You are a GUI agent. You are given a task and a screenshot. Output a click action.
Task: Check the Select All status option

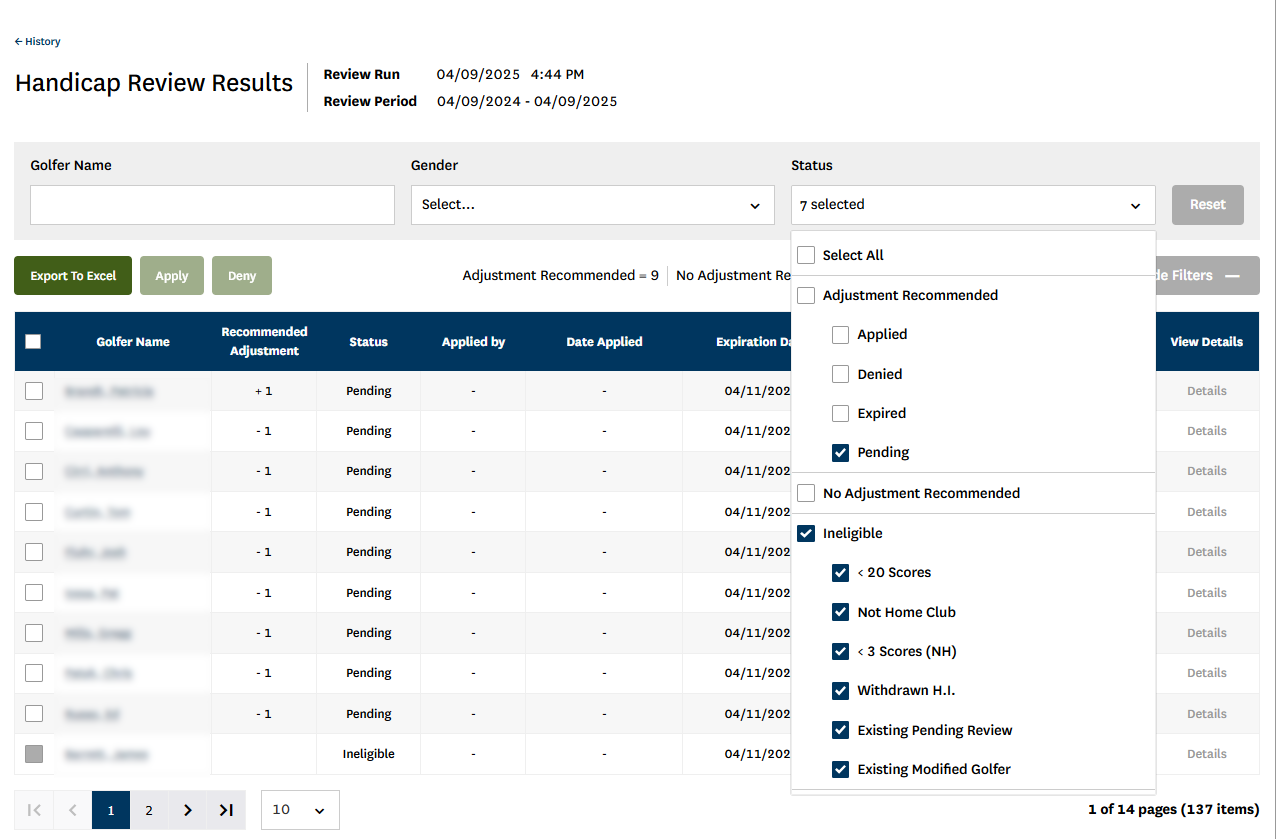pyautogui.click(x=807, y=255)
